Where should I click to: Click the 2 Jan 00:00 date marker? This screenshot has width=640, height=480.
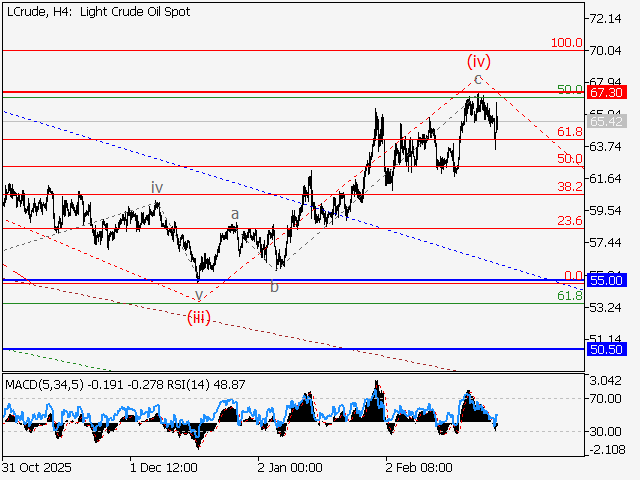click(x=290, y=467)
